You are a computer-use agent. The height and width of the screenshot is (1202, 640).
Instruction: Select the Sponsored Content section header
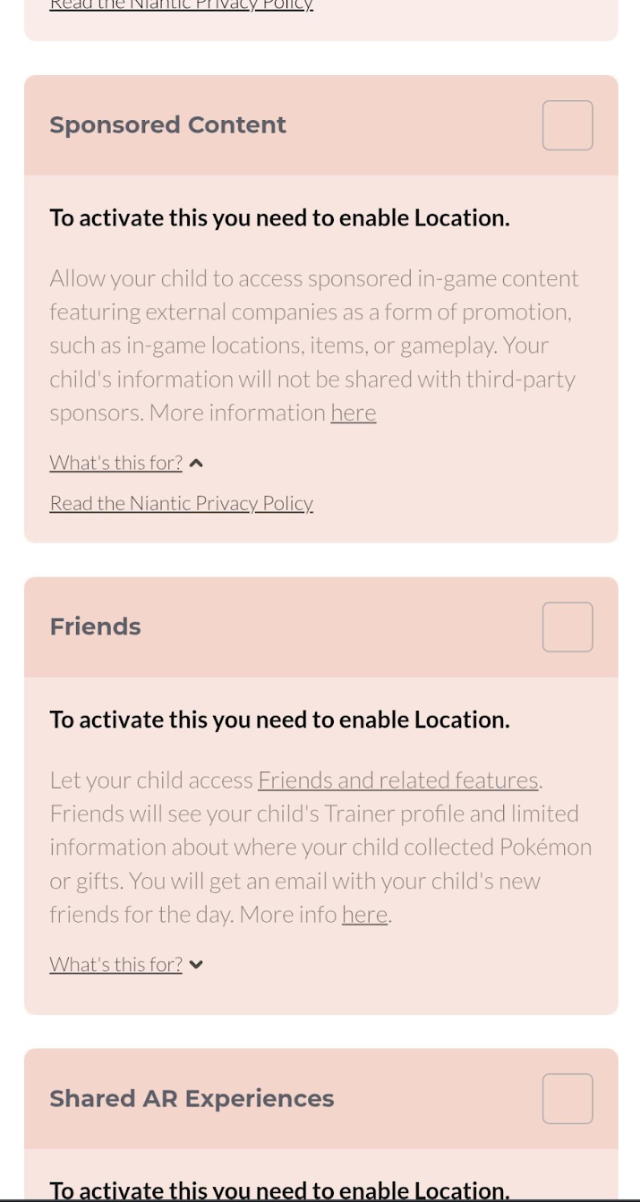(x=167, y=124)
